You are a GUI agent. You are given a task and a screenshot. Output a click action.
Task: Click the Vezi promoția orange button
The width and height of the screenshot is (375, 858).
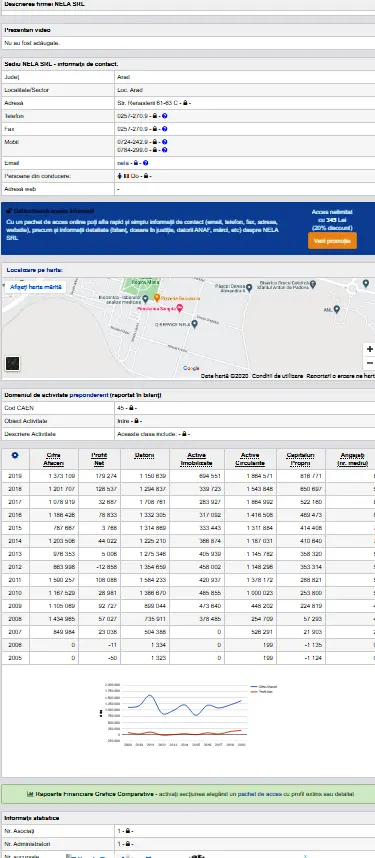[332, 241]
